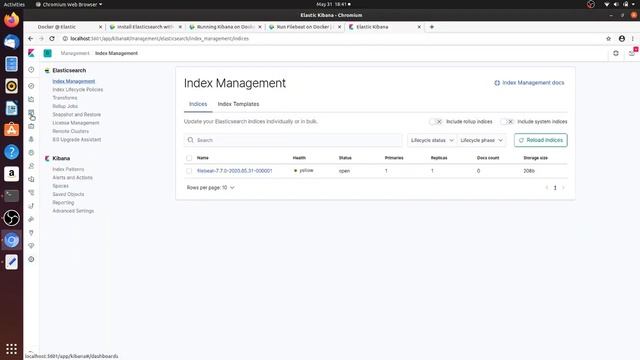Viewport: 640px width, 360px height.
Task: Sort table by Health column header
Action: 299,158
